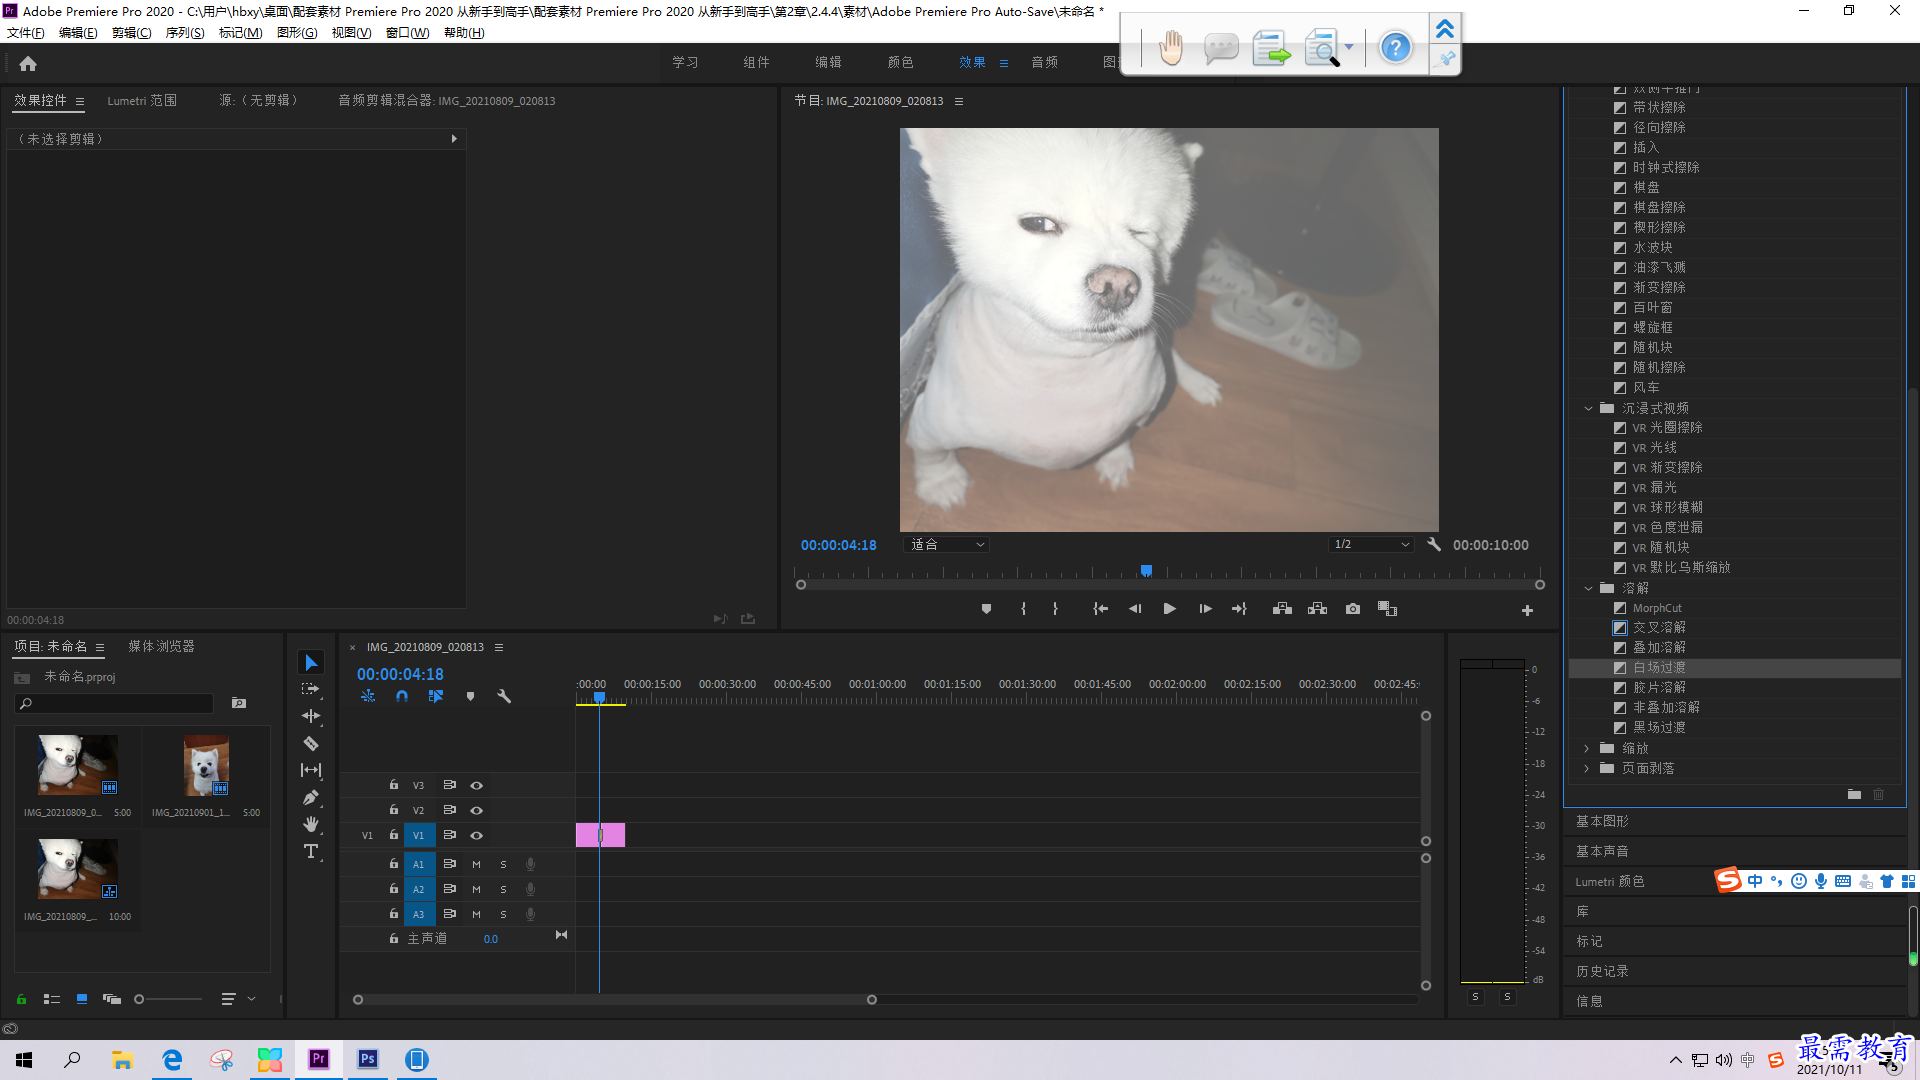Select the Hand tool in the tools panel
1920x1080 pixels.
click(311, 824)
